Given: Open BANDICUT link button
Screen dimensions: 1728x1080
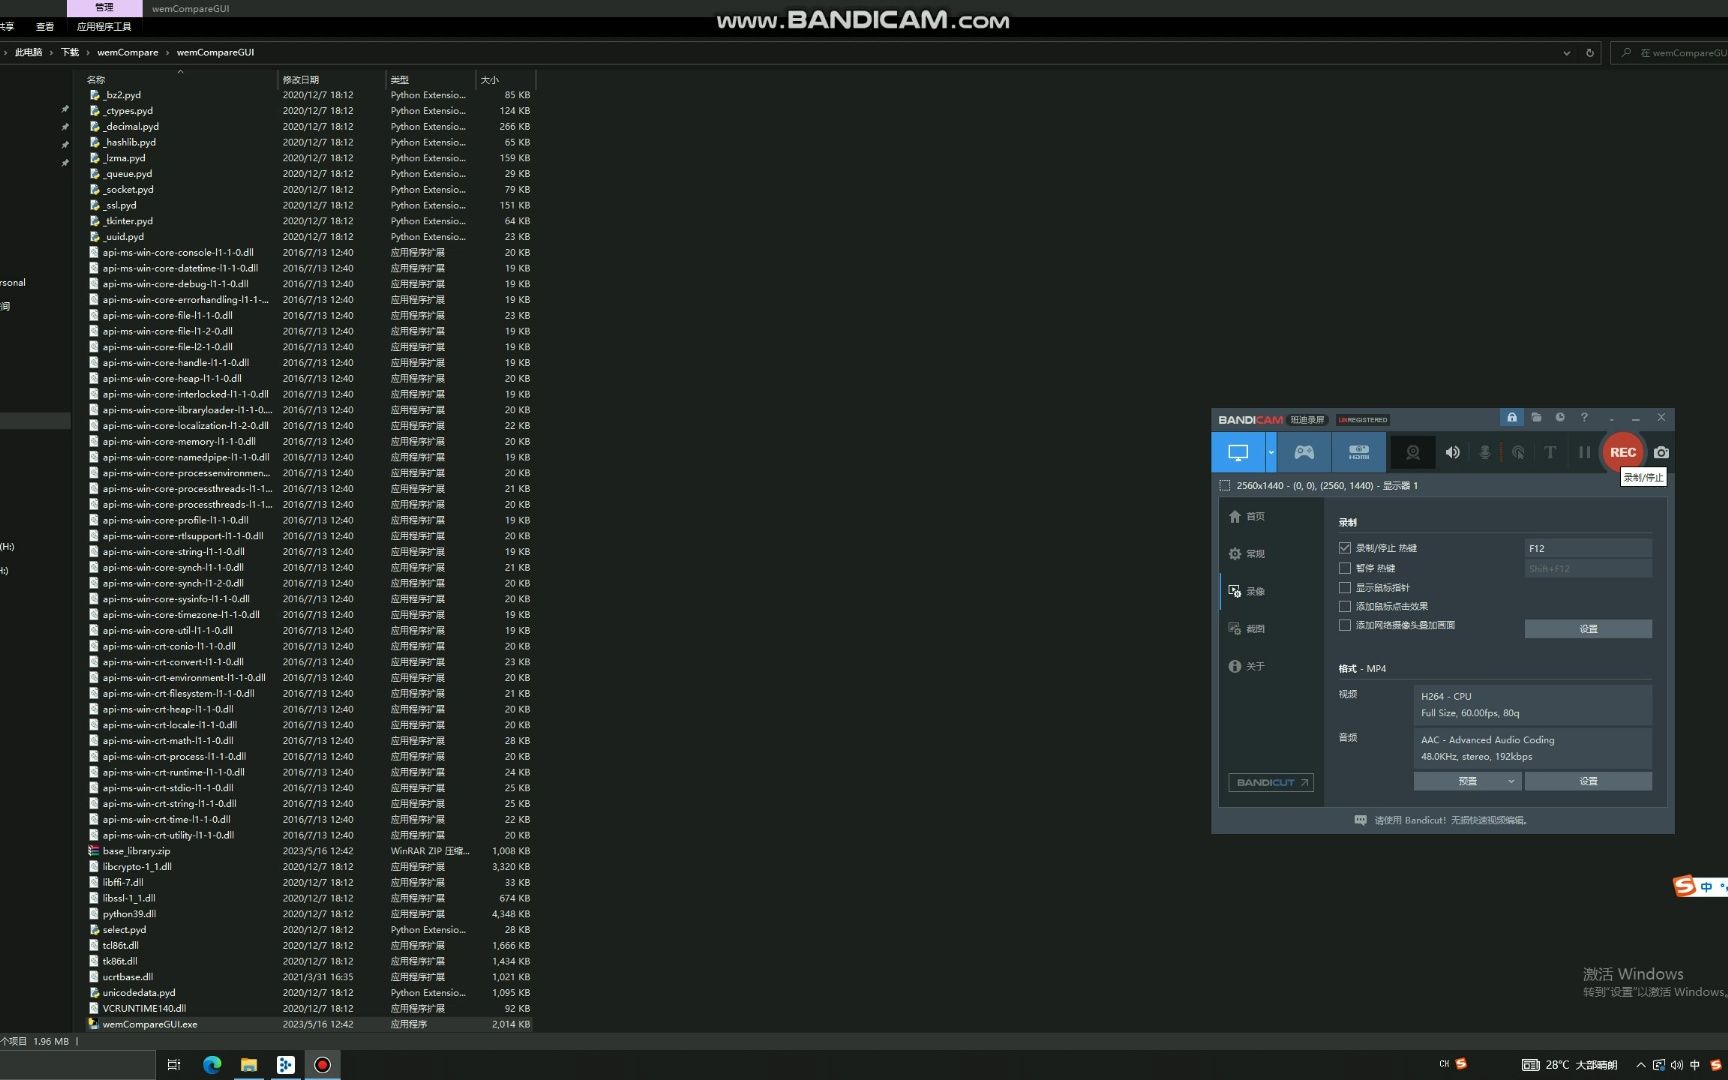Looking at the screenshot, I should [1271, 782].
